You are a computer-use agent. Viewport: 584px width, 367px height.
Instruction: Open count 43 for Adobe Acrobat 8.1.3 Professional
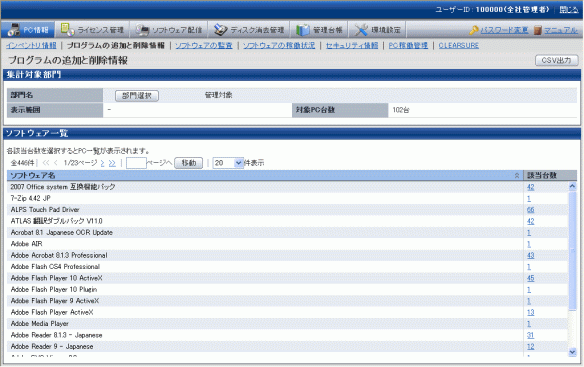[531, 256]
